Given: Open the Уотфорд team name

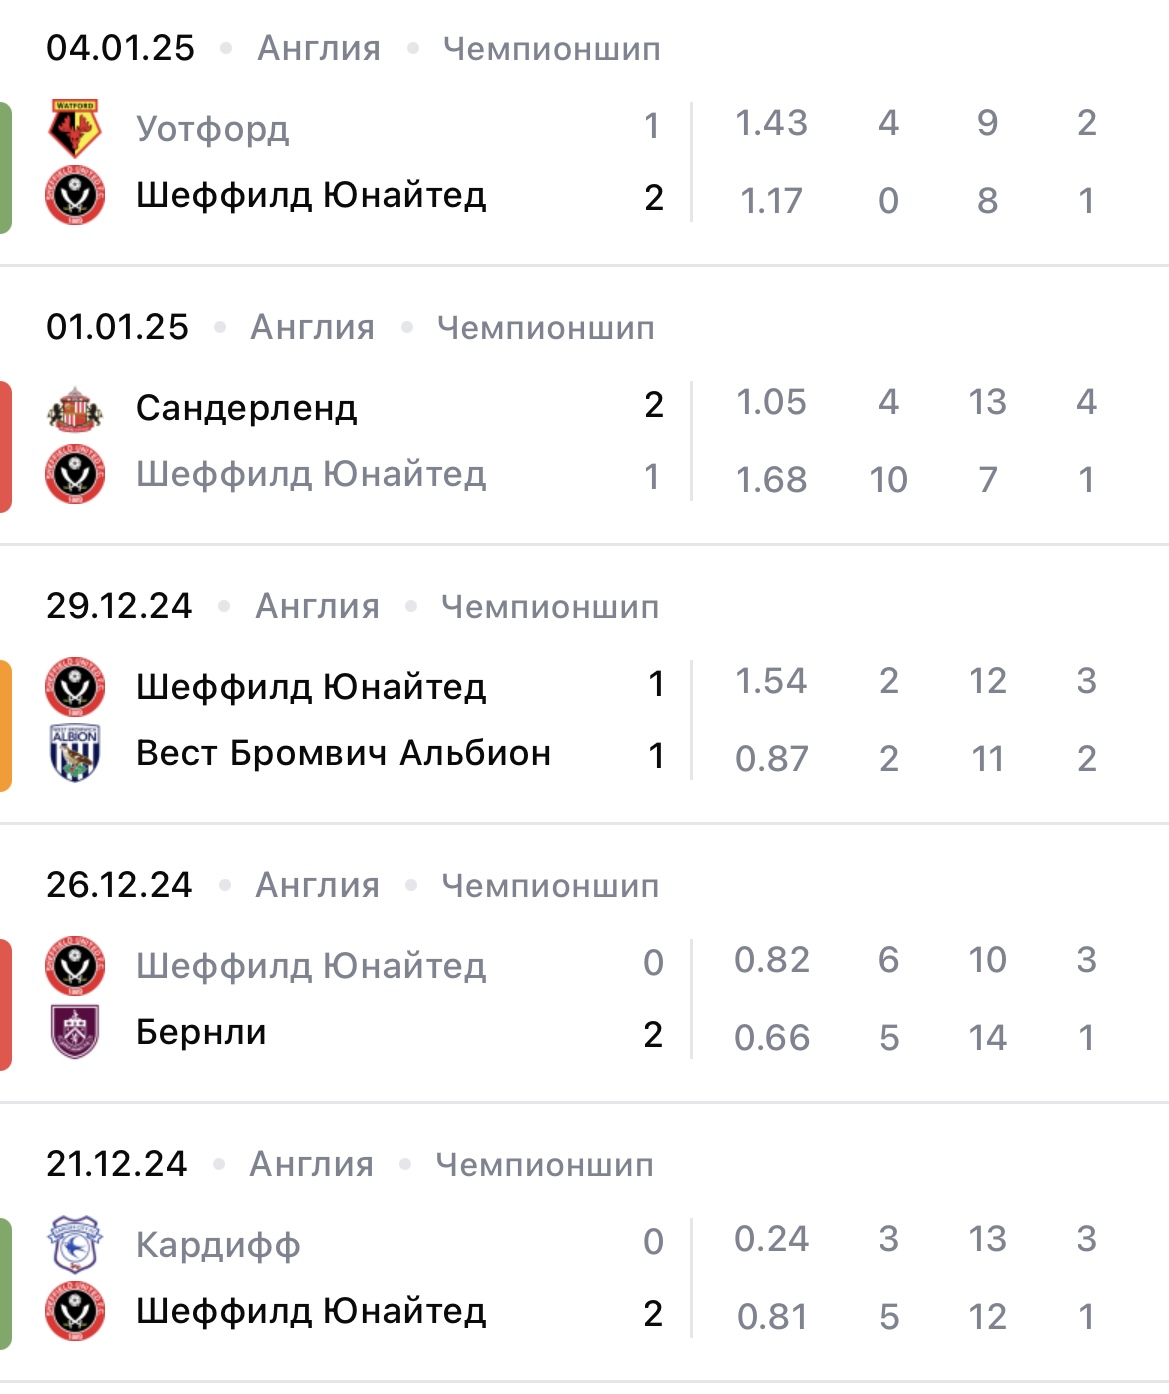Looking at the screenshot, I should (212, 129).
